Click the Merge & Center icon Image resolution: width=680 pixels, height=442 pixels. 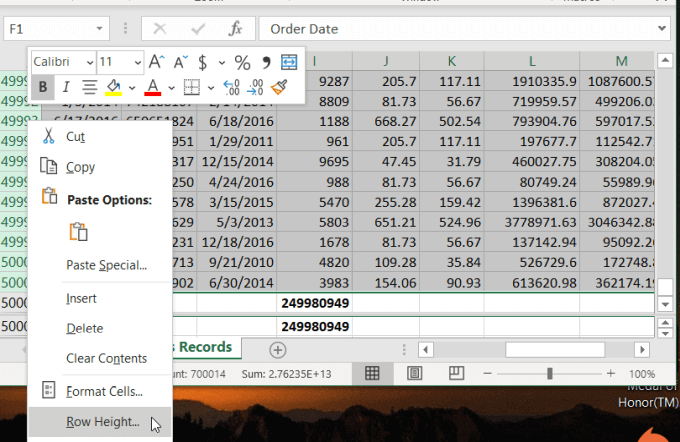(290, 62)
